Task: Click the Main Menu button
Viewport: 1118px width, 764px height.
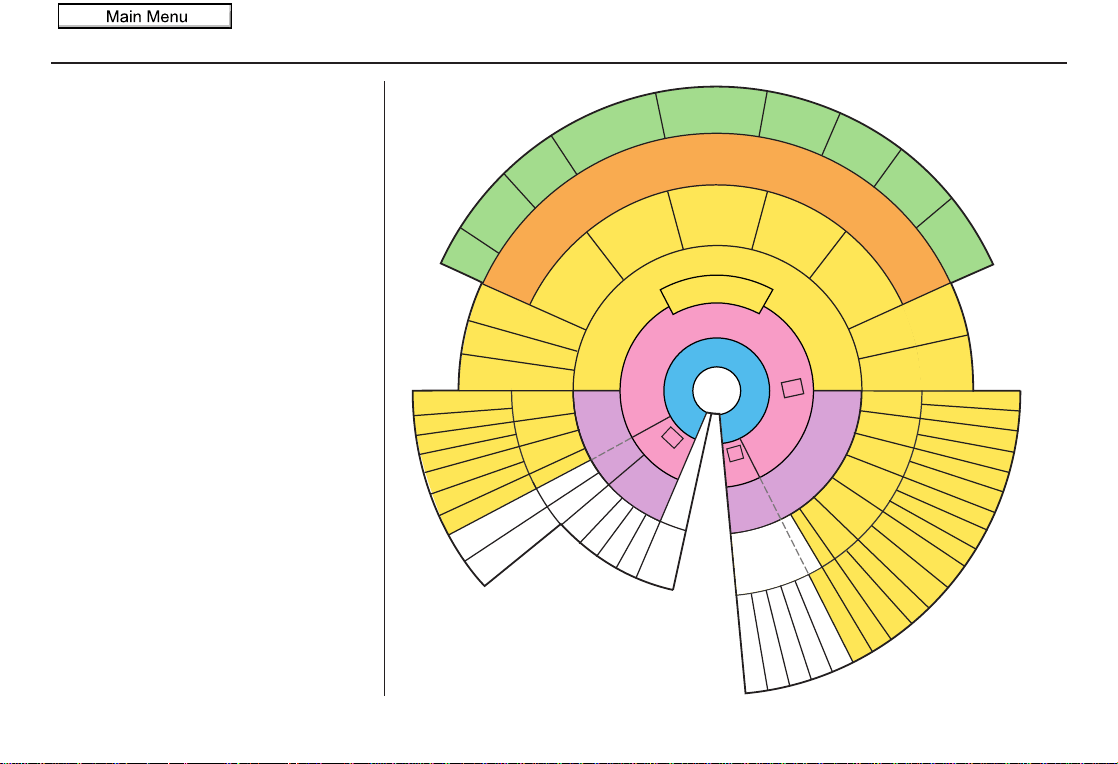Action: coord(145,16)
